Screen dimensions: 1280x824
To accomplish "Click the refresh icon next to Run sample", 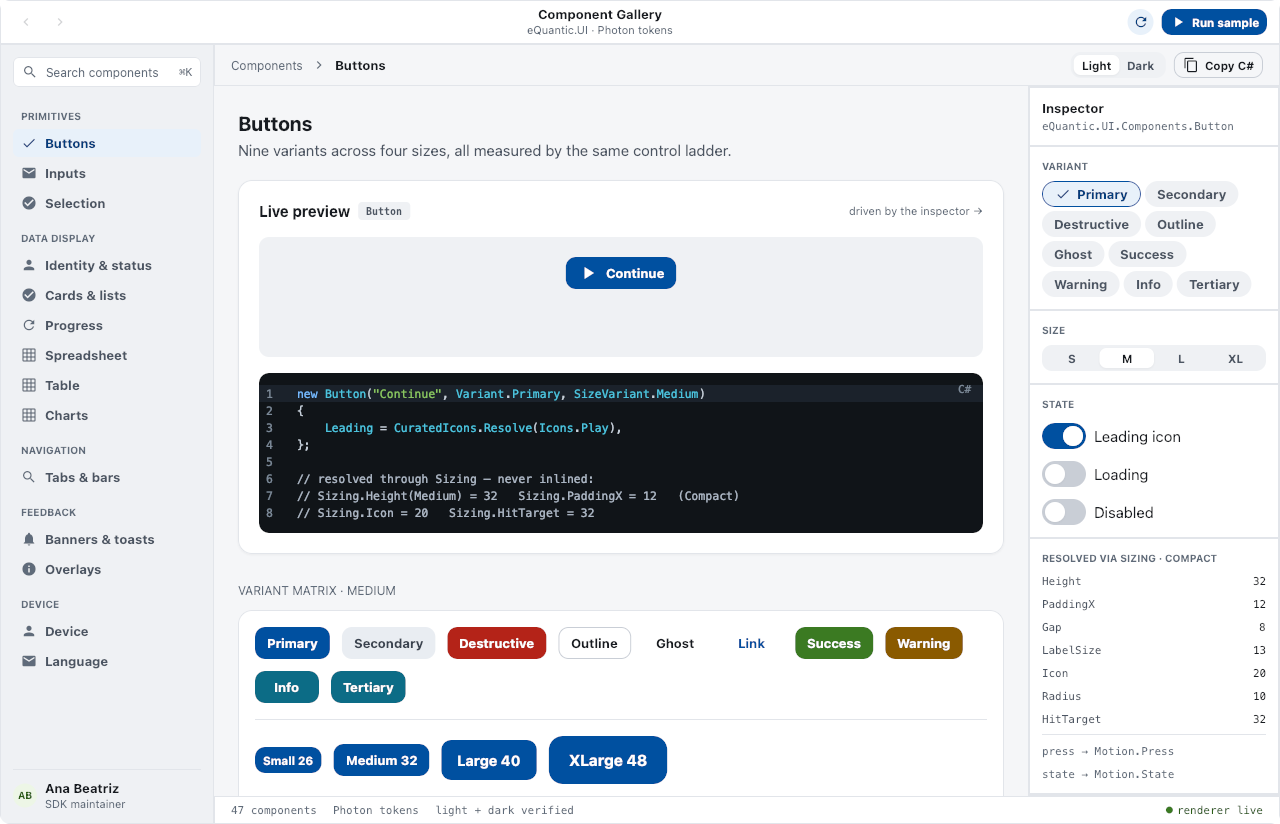I will 1140,22.
